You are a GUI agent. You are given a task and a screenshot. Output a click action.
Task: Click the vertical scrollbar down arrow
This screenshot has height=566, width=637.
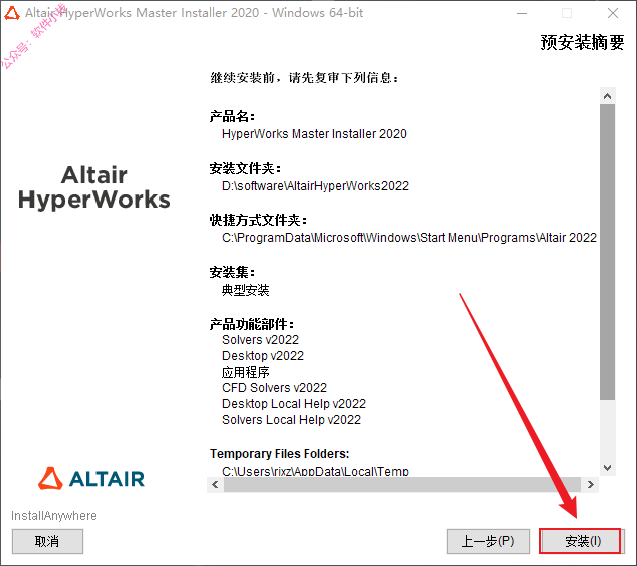607,468
